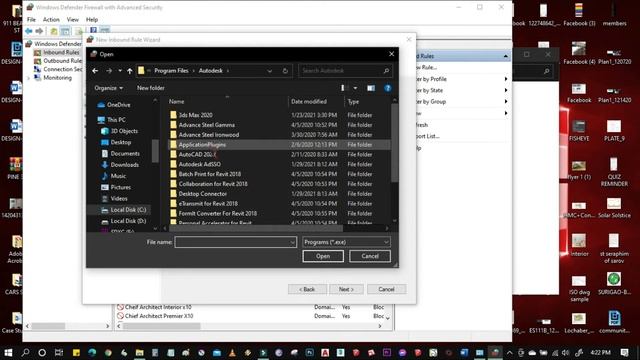Select Local Disk (D:)

pos(123,221)
